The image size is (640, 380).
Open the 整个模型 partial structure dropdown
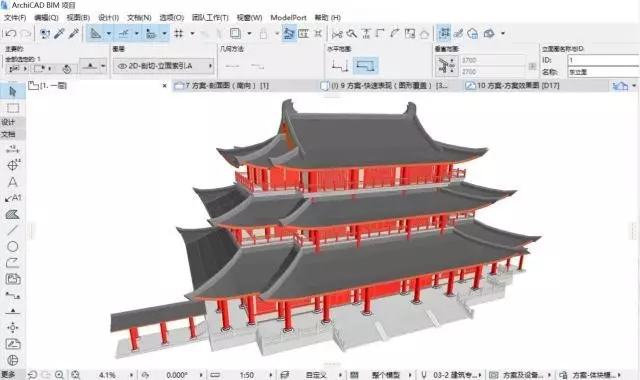[410, 375]
